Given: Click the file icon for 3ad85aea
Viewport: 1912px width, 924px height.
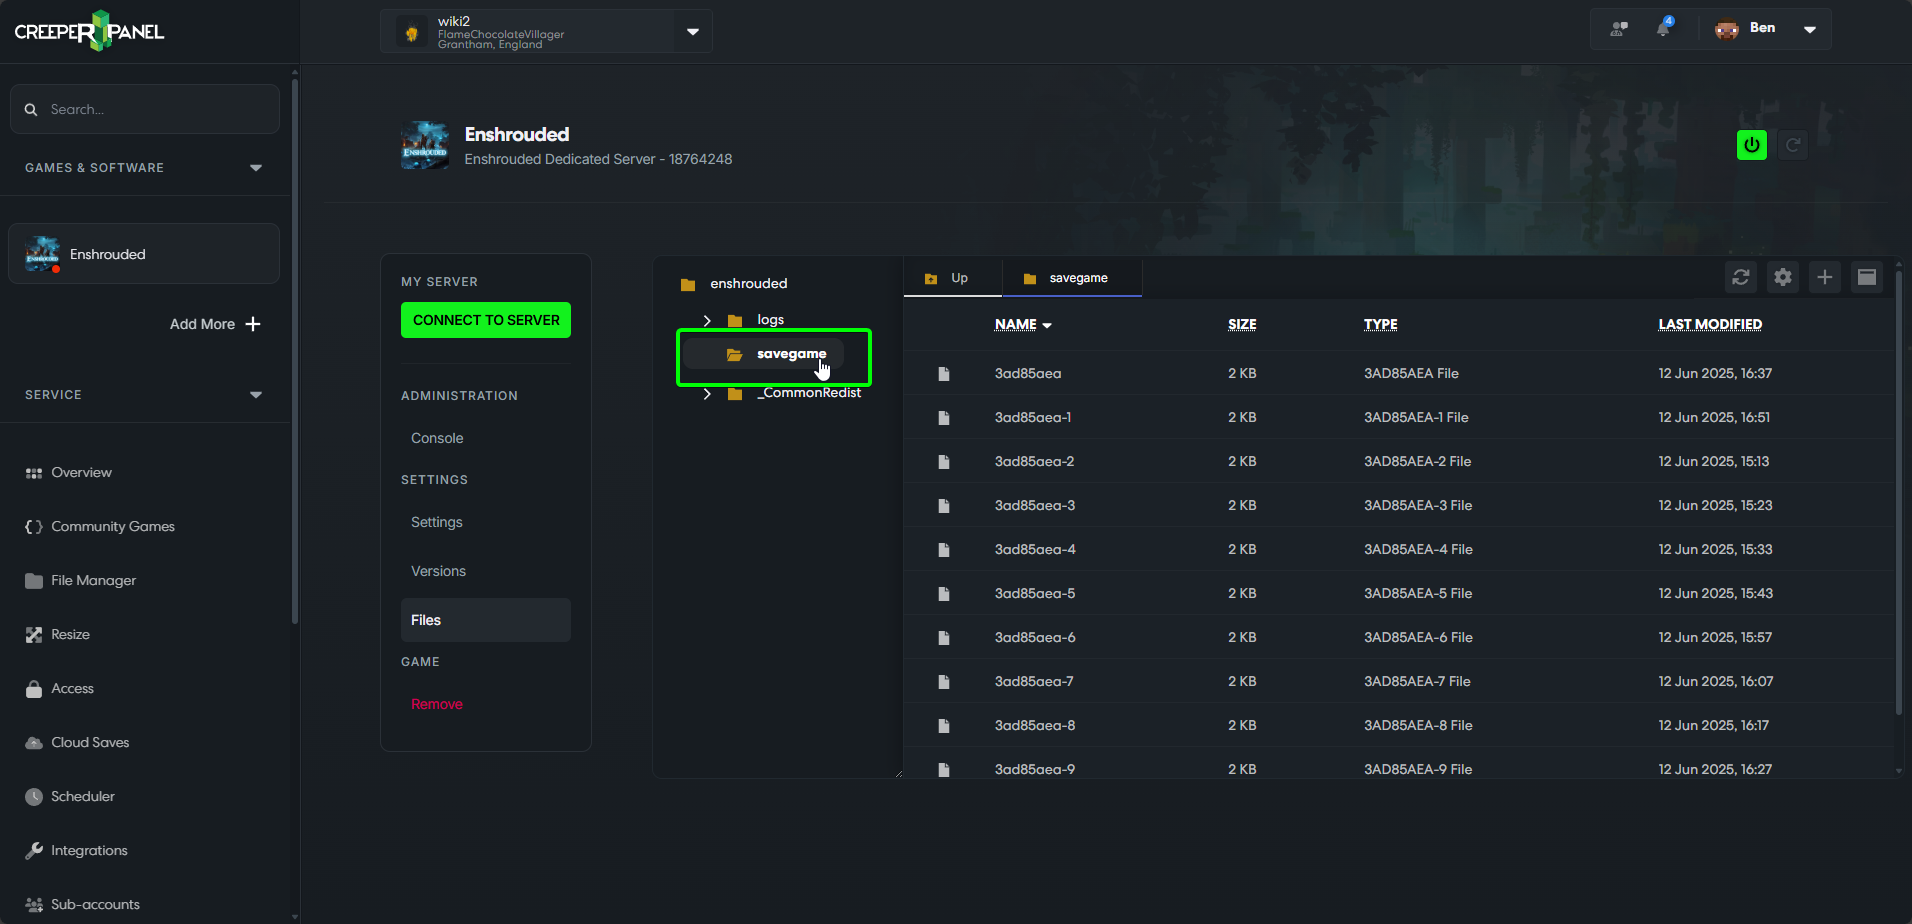Looking at the screenshot, I should tap(943, 374).
